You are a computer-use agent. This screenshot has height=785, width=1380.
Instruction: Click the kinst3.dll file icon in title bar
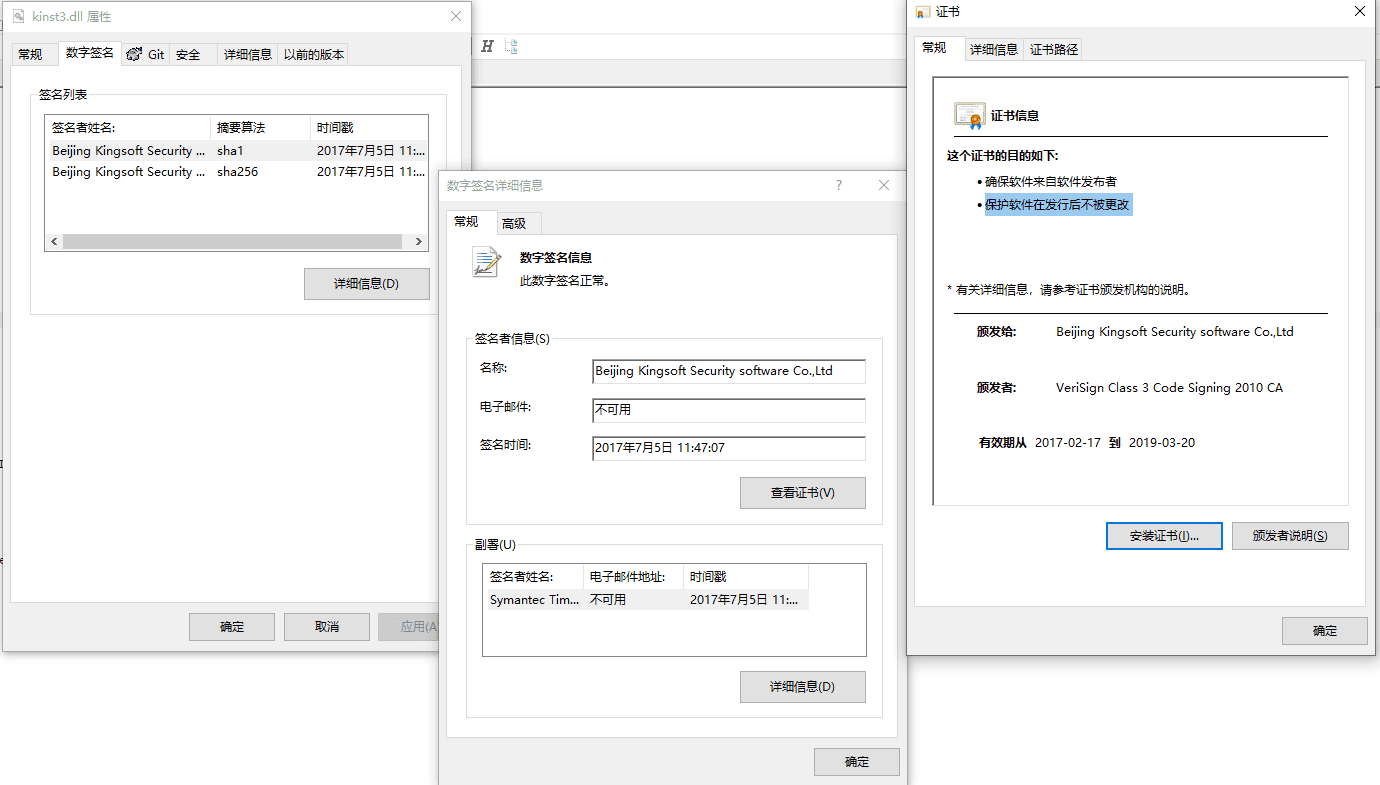tap(18, 16)
